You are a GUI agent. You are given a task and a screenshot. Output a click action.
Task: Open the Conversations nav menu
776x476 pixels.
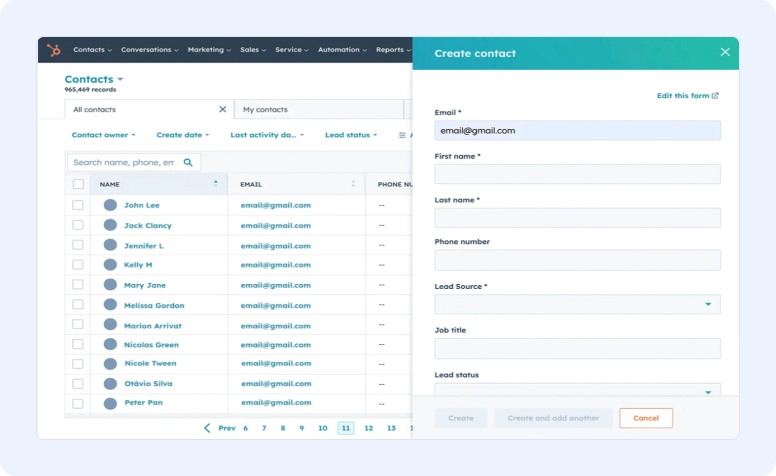click(149, 50)
